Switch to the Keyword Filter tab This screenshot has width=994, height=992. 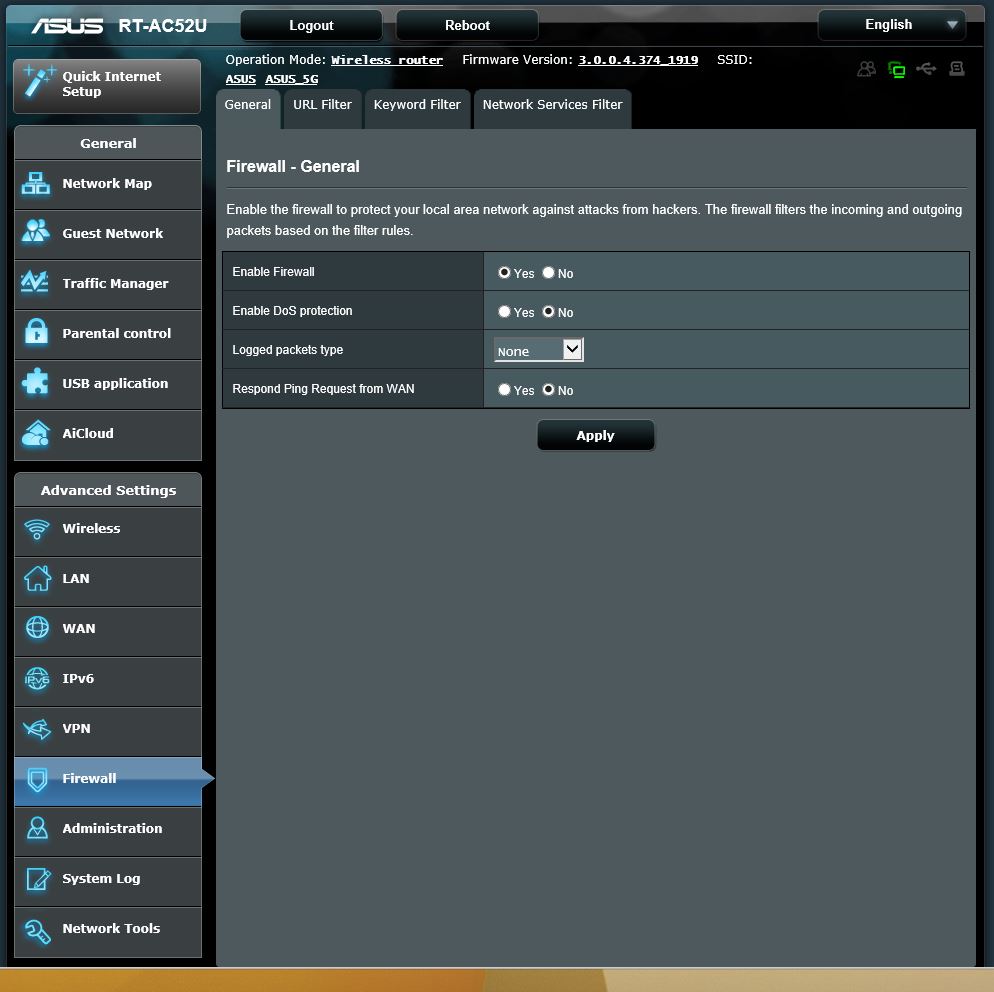[417, 108]
